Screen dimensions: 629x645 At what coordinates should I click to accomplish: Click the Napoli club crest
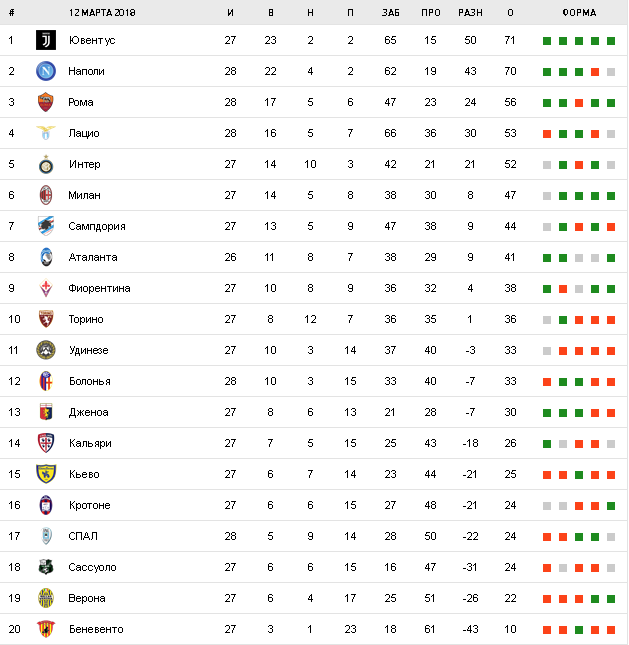click(46, 71)
